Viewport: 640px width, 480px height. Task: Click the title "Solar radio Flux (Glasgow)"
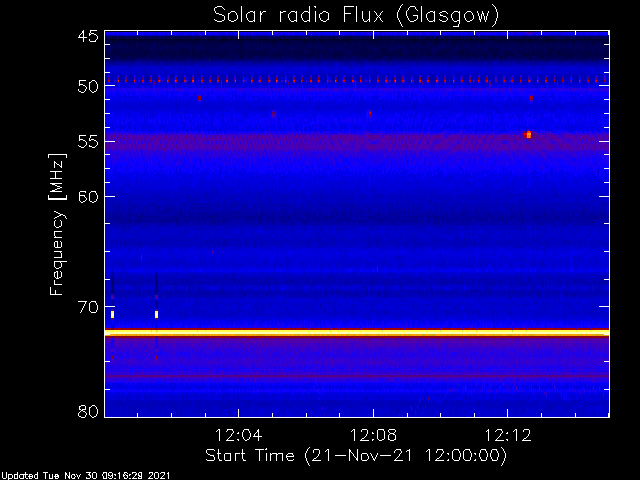point(356,16)
